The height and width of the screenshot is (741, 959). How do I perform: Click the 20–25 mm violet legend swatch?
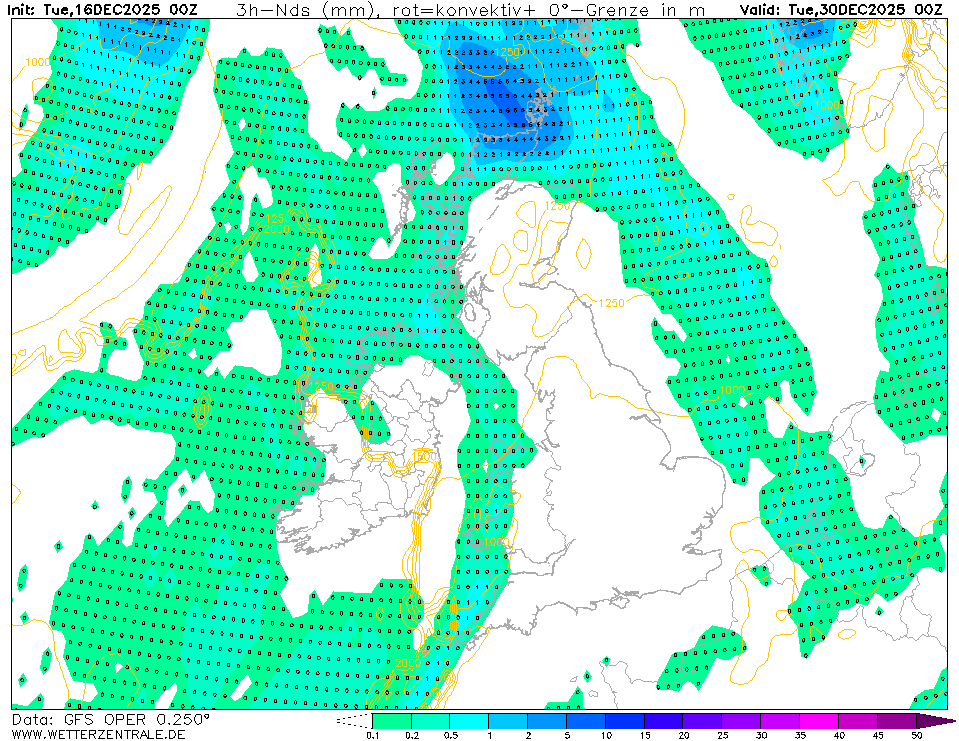coord(702,720)
